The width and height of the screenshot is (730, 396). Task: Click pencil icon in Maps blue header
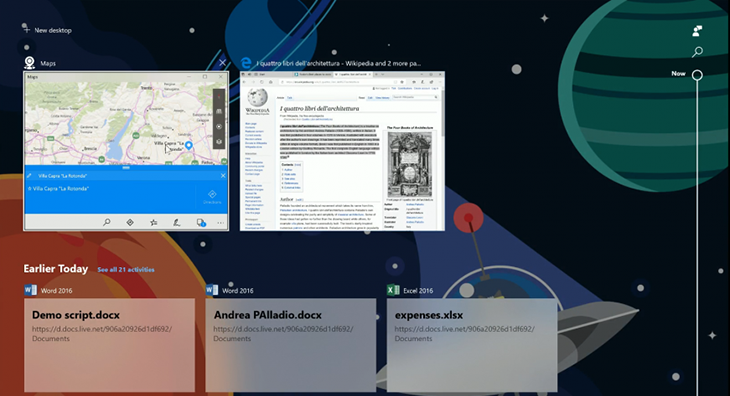click(29, 175)
